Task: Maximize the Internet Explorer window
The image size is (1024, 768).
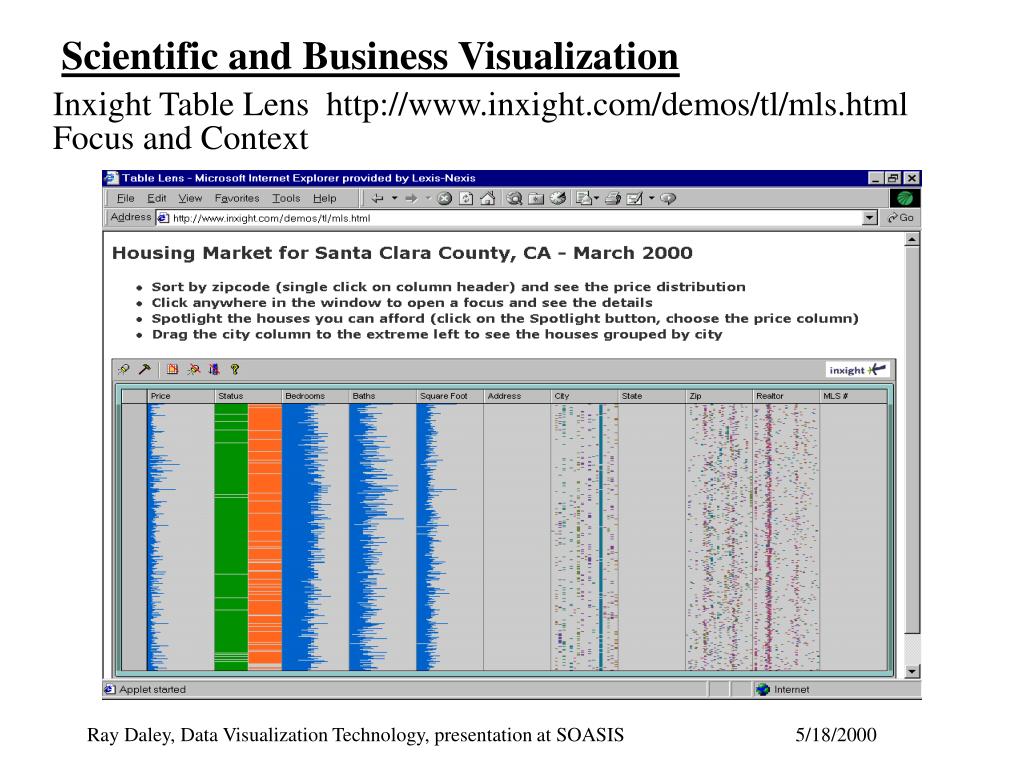Action: coord(893,178)
